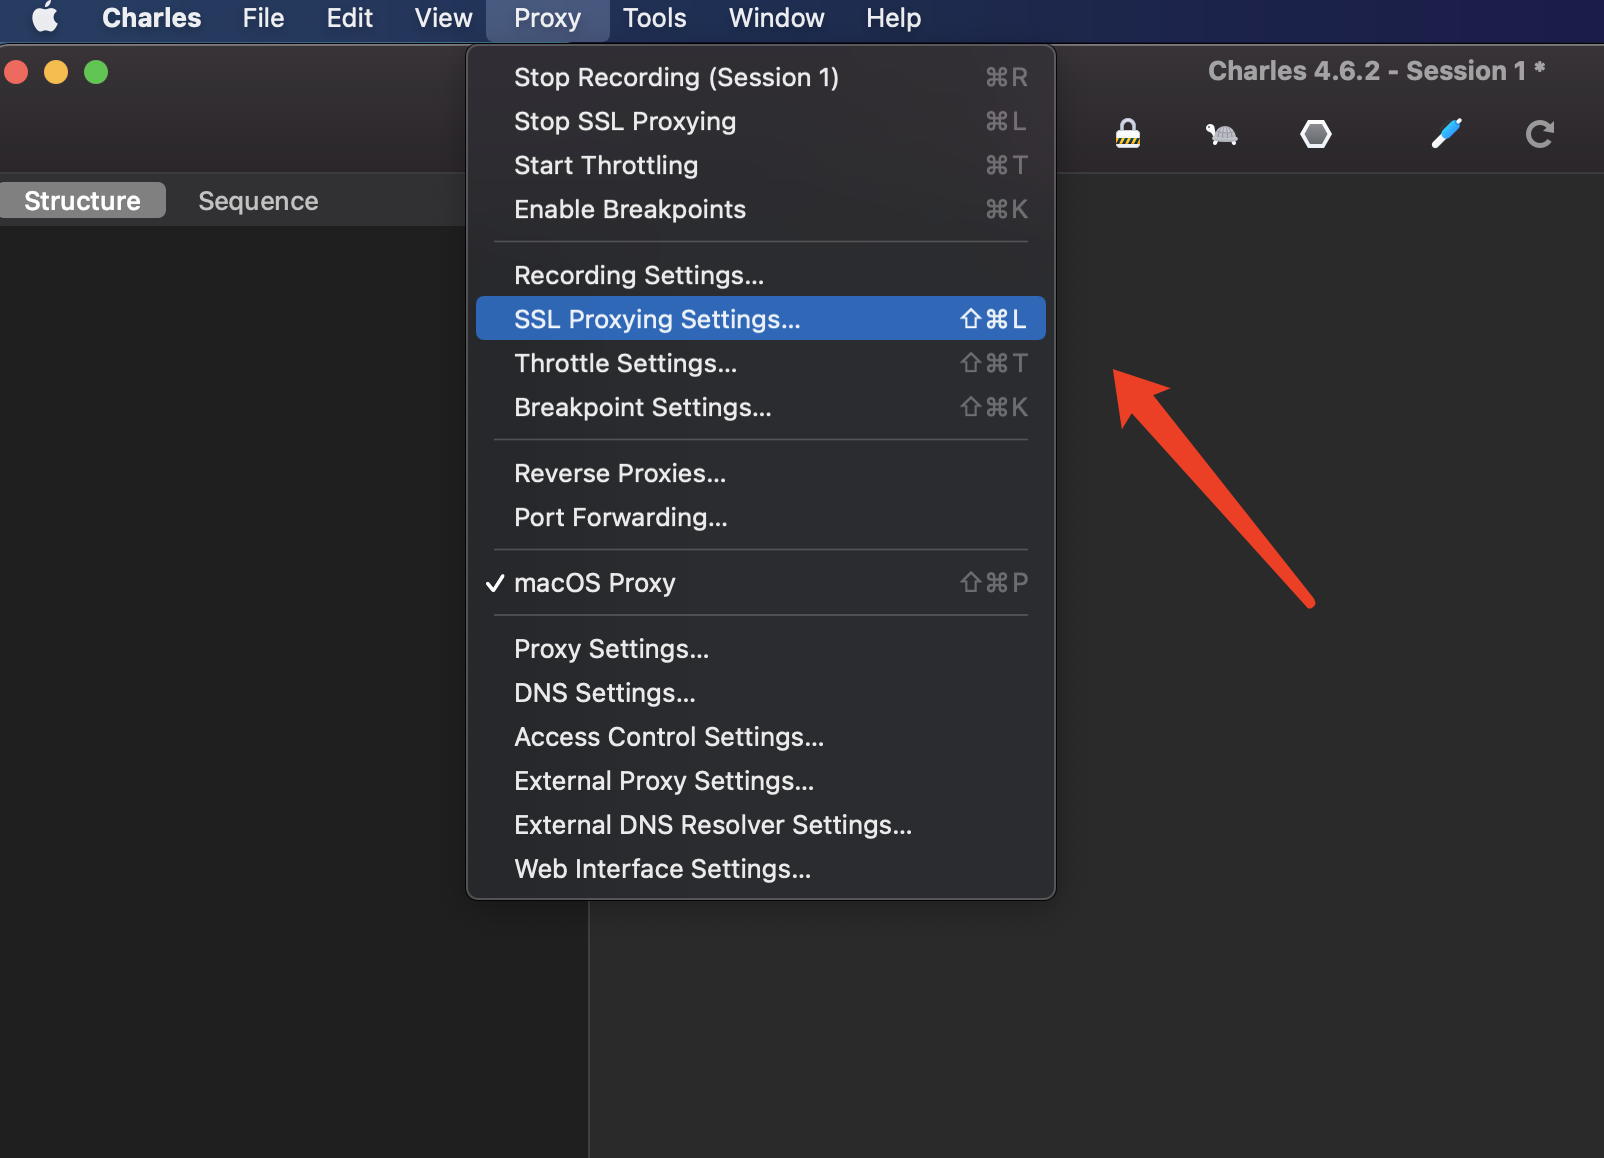
Task: Maximize the window with green button
Action: point(96,72)
